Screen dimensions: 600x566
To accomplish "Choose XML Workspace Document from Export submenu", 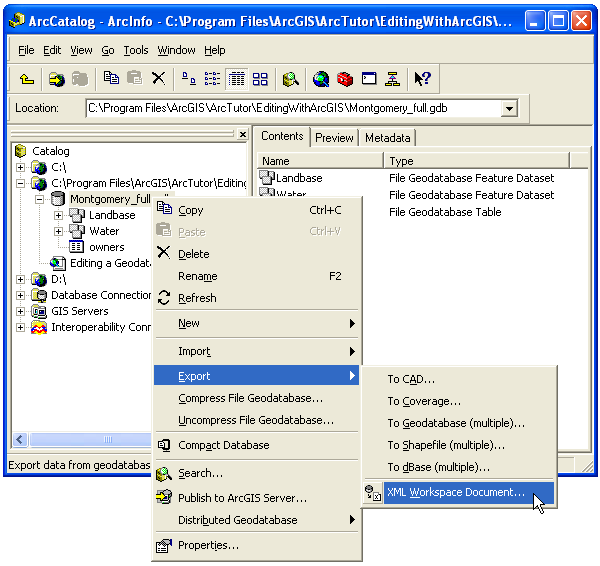I will click(x=455, y=492).
